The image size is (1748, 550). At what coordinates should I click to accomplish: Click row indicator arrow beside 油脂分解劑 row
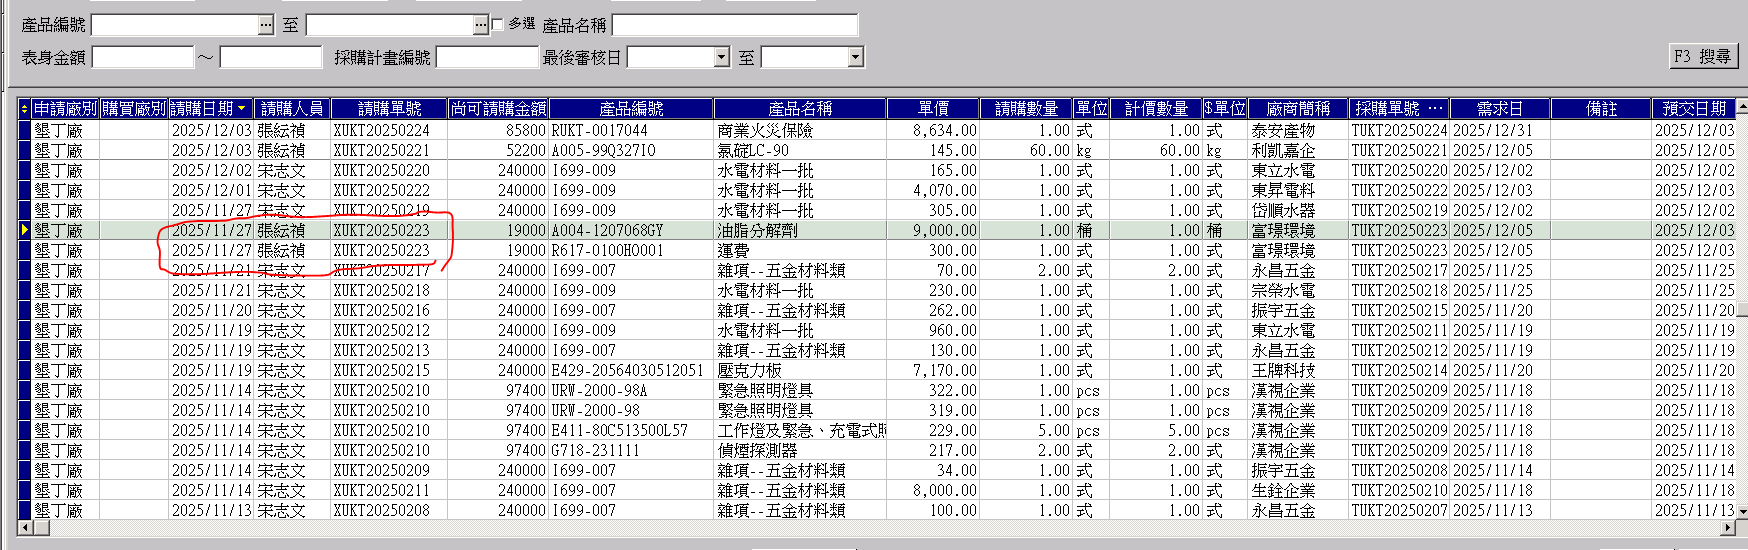tap(25, 230)
